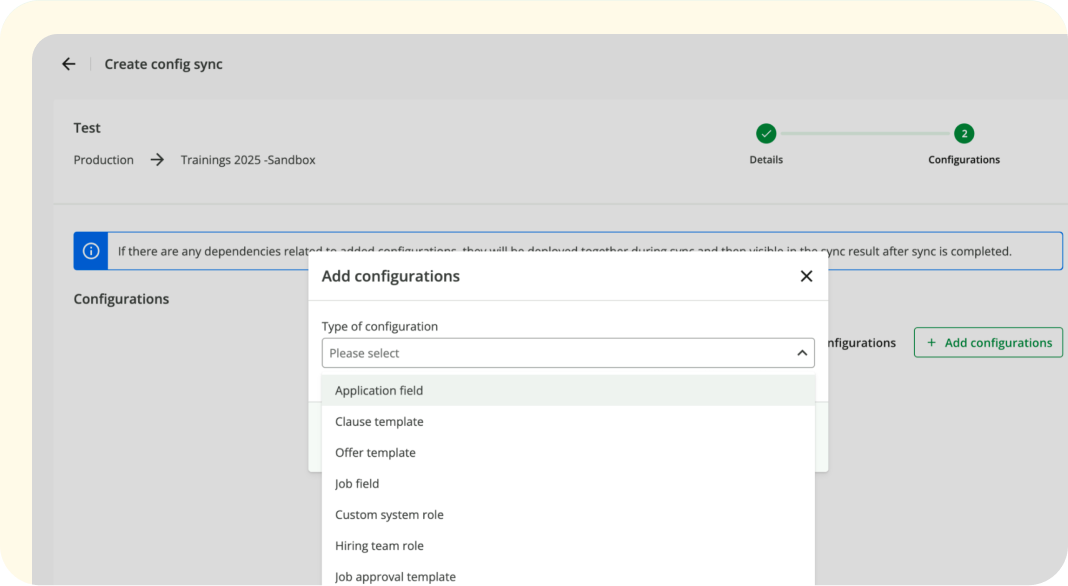Image resolution: width=1068 pixels, height=586 pixels.
Task: Click the progress line between the steps
Action: [865, 133]
